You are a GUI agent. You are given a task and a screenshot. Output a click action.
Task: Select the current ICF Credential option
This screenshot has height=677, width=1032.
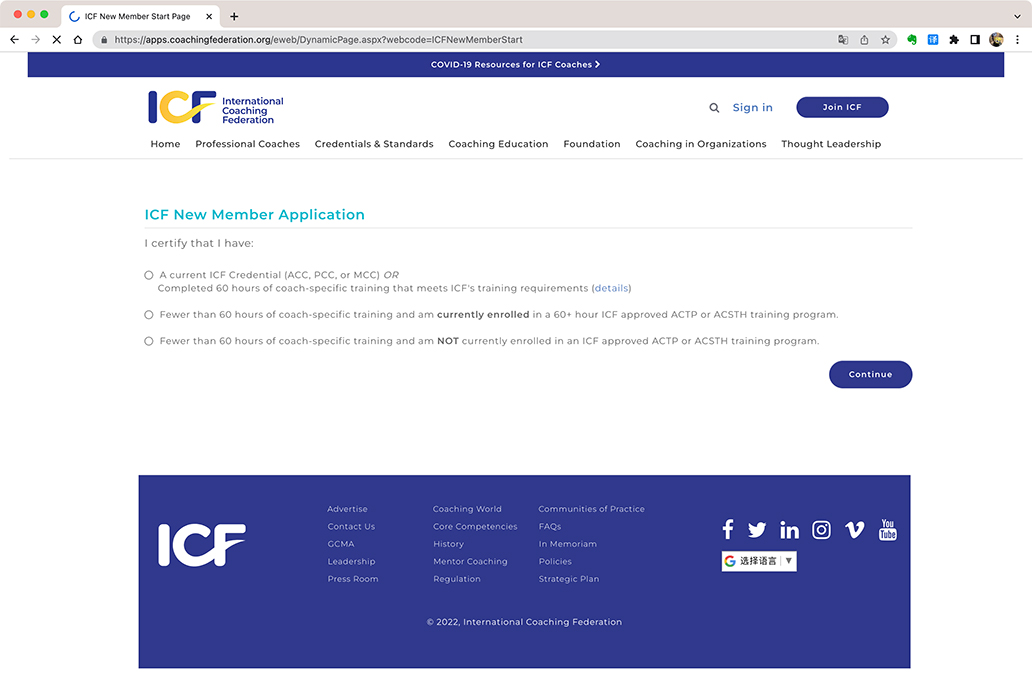click(149, 275)
